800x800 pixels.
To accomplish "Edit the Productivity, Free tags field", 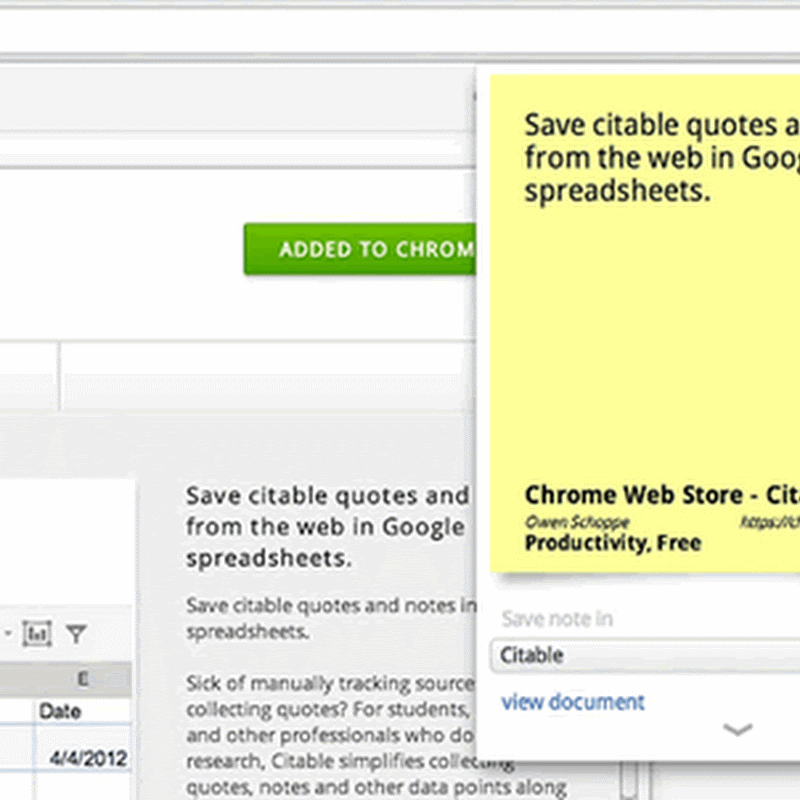I will pyautogui.click(x=612, y=544).
